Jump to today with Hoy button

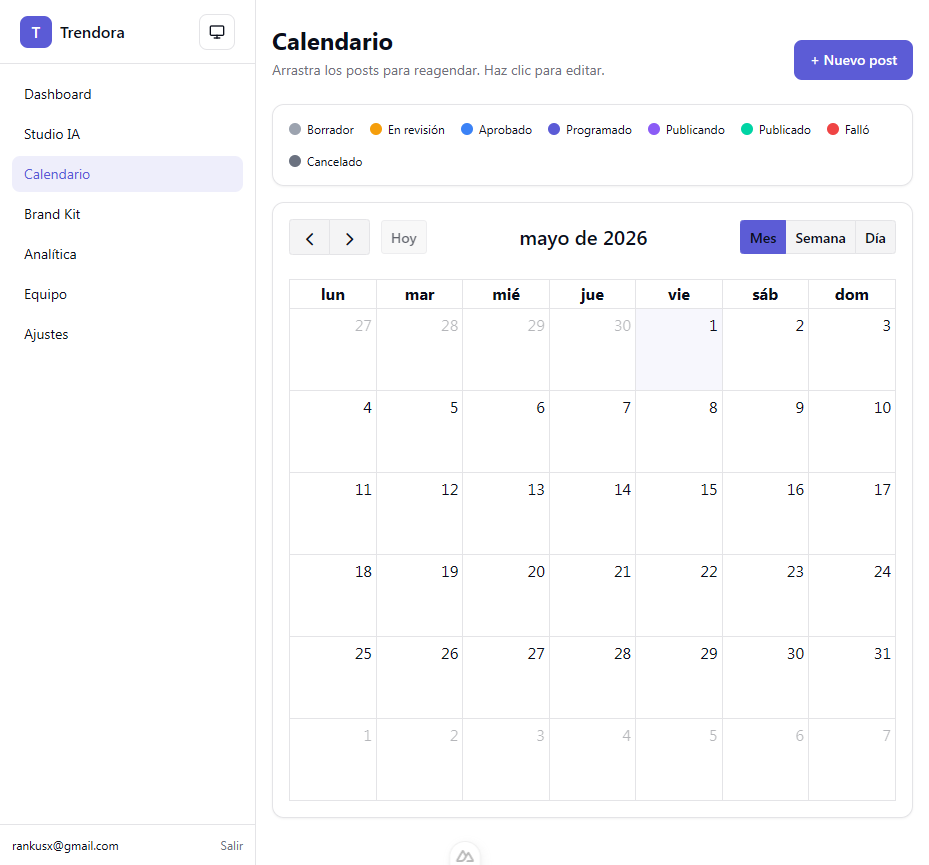click(403, 238)
